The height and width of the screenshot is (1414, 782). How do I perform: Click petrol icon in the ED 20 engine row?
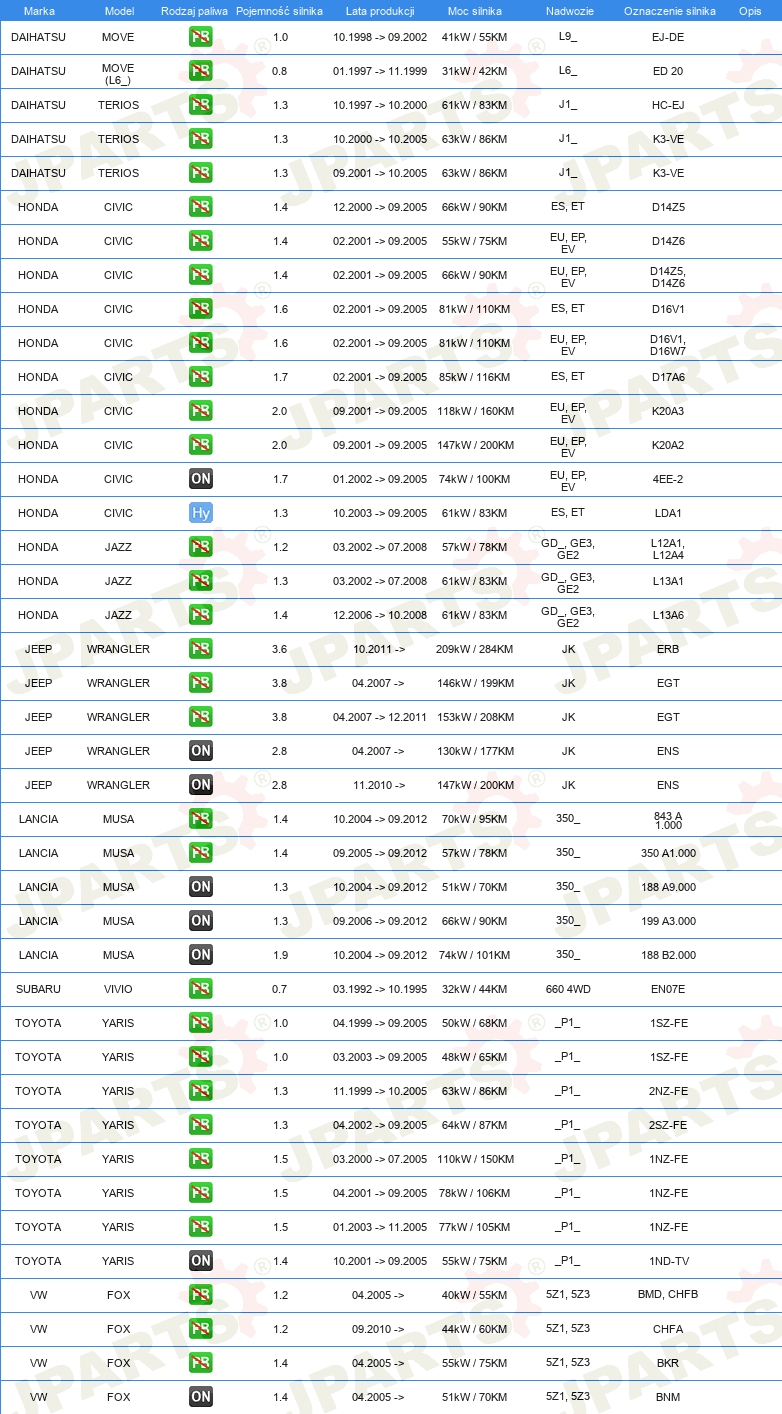tap(201, 71)
